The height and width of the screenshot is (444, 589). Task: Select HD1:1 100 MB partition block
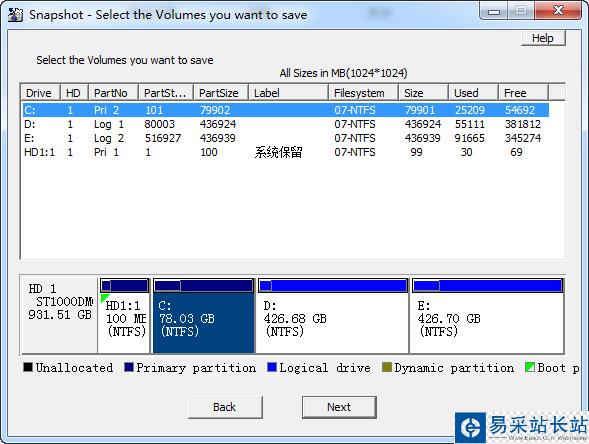124,316
